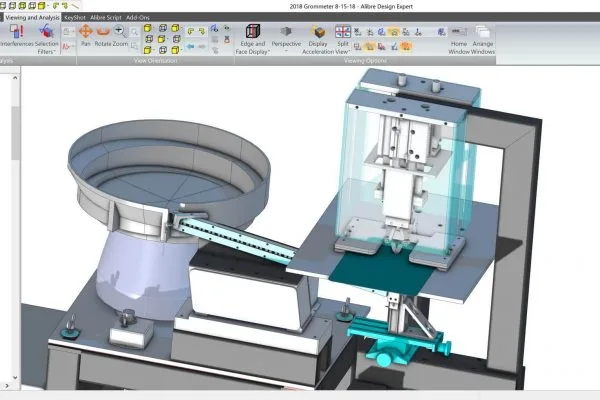Click the solid yellow cube in quick access toolbar
The image size is (600, 400).
coord(42,5)
